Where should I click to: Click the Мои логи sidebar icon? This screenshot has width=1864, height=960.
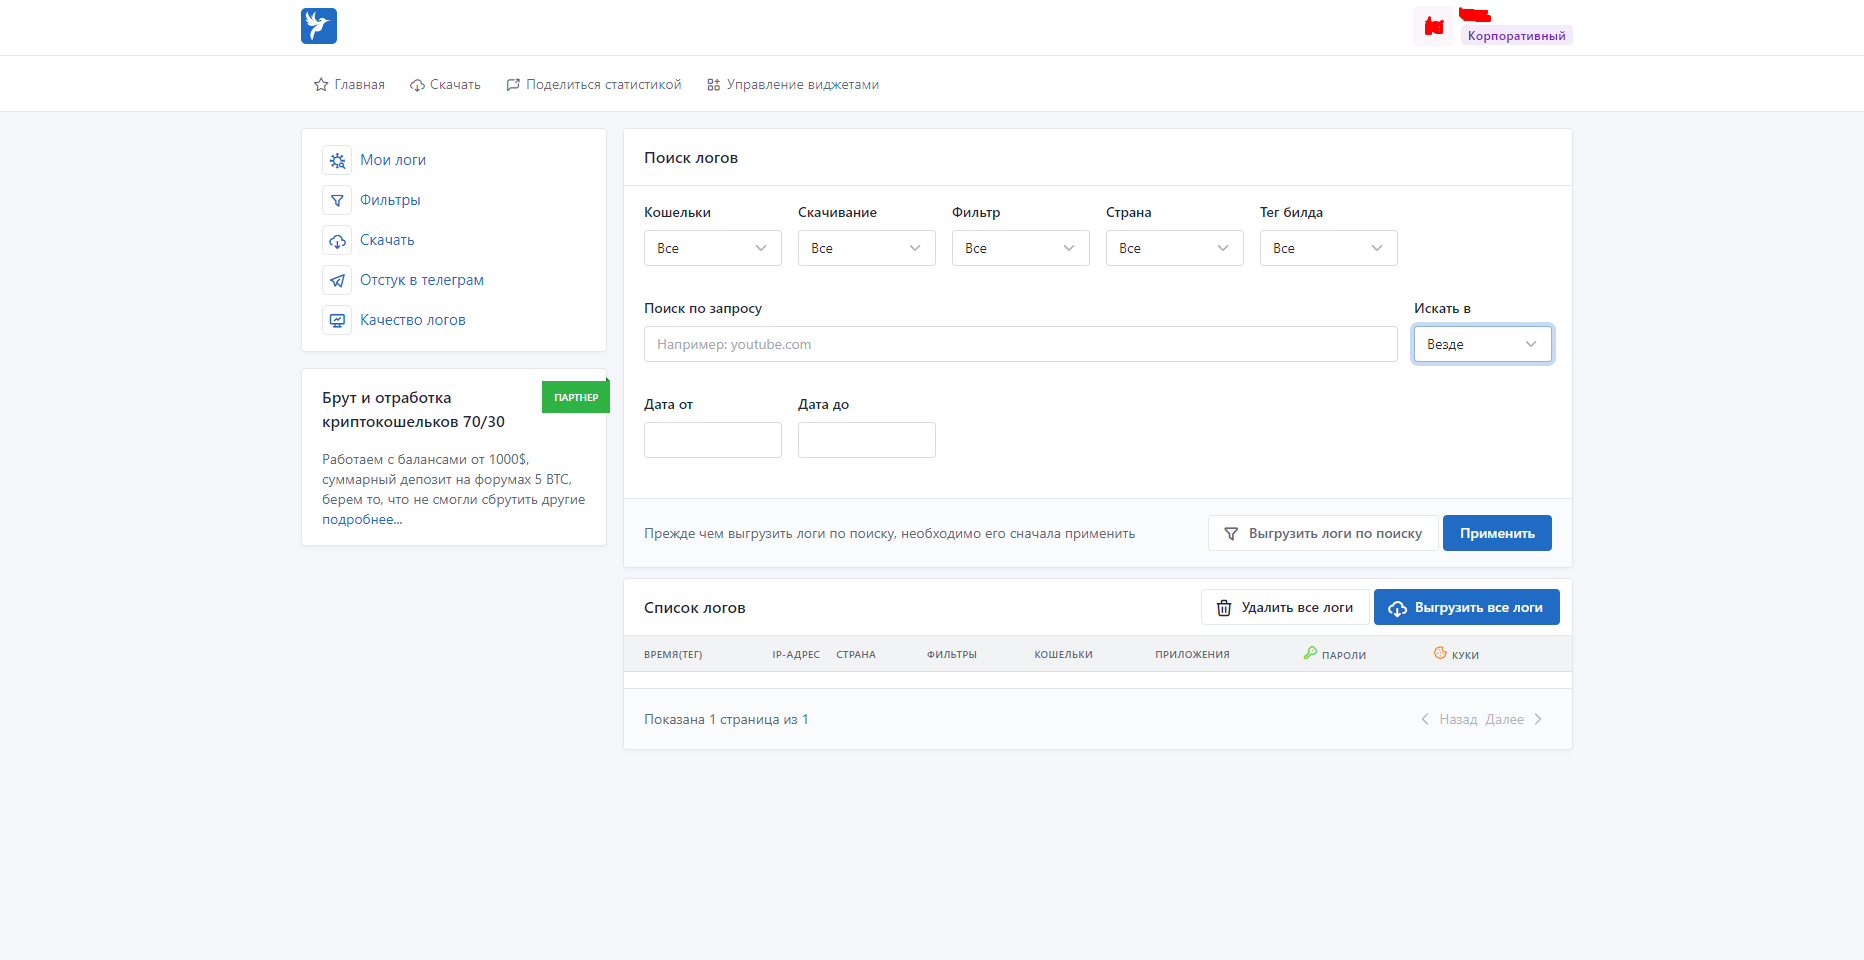coord(337,160)
